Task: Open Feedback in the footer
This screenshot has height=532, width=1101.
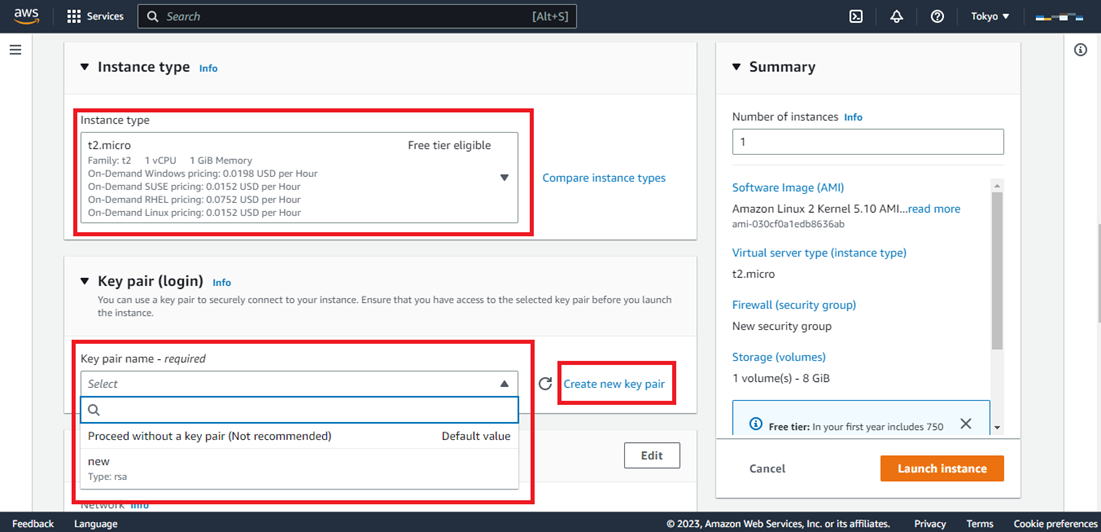Action: (x=33, y=524)
